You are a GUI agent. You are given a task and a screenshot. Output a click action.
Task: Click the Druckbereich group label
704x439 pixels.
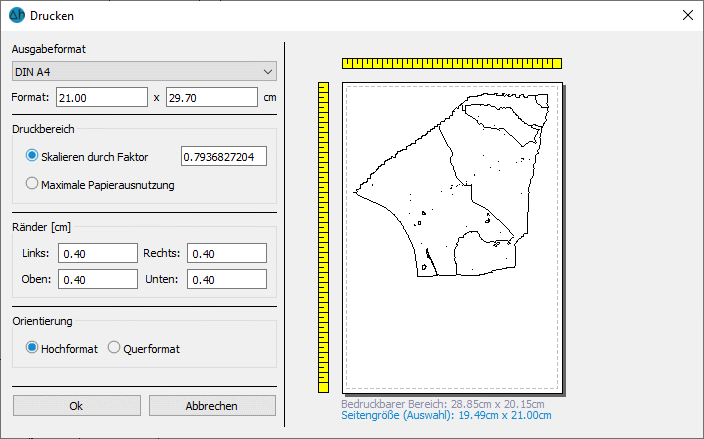43,129
